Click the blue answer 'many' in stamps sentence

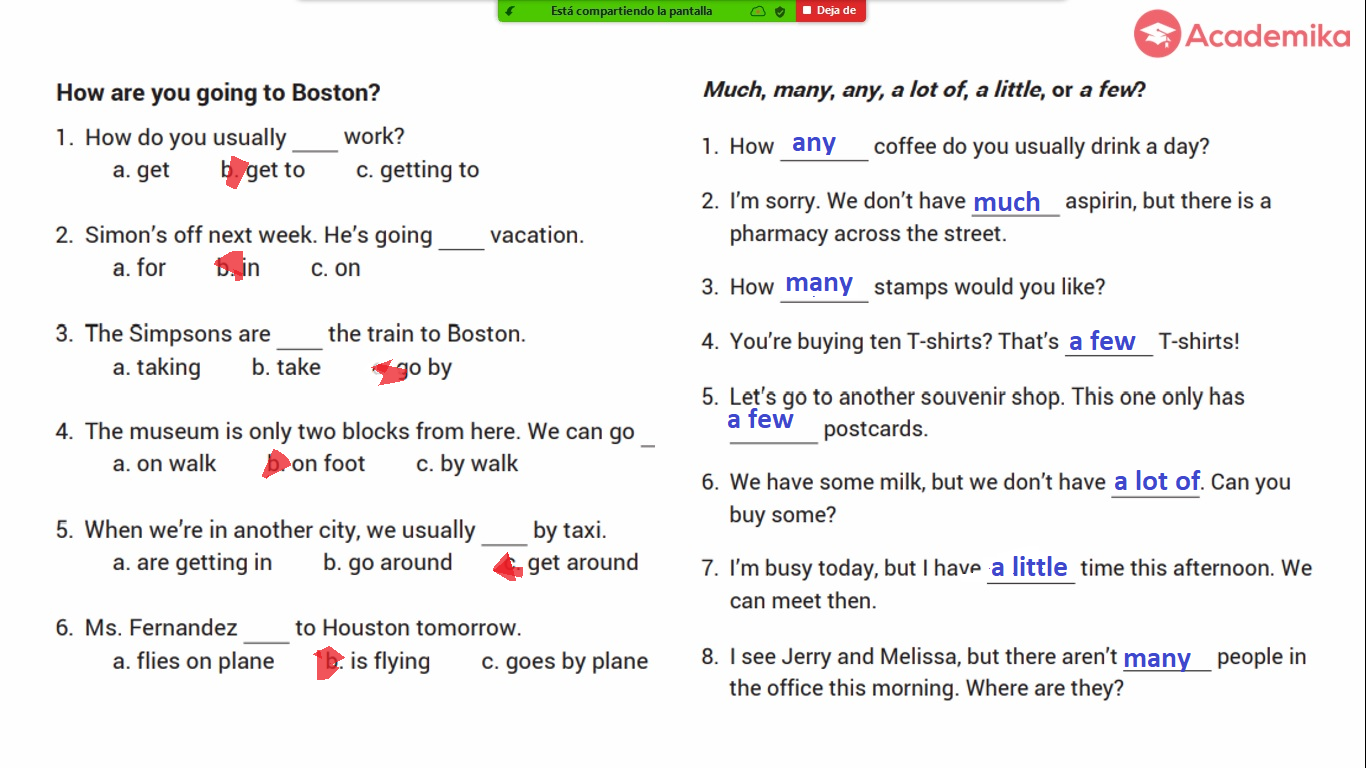pos(819,284)
